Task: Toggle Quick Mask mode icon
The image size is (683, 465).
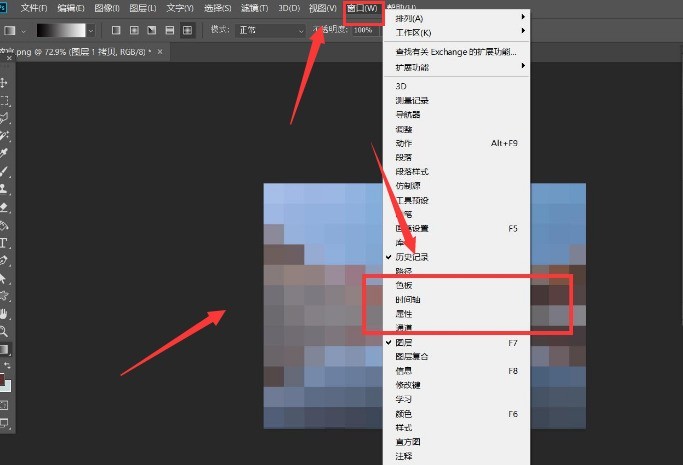Action: [x=4, y=405]
